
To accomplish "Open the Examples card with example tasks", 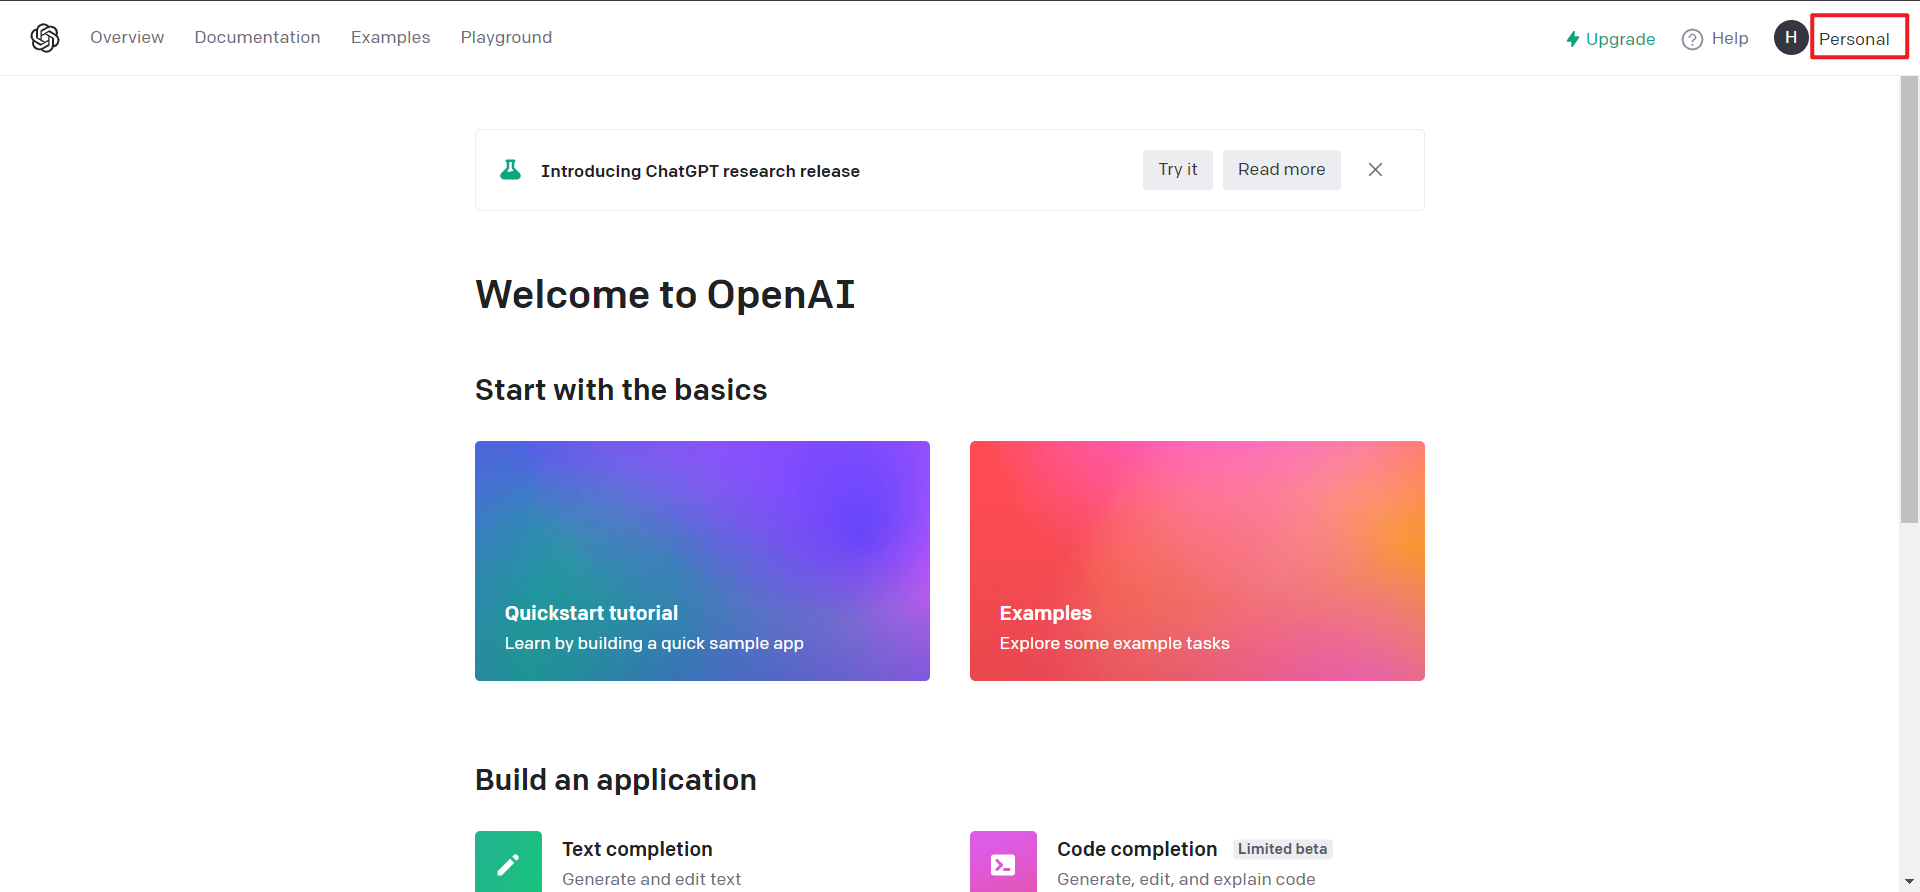I will [x=1197, y=561].
